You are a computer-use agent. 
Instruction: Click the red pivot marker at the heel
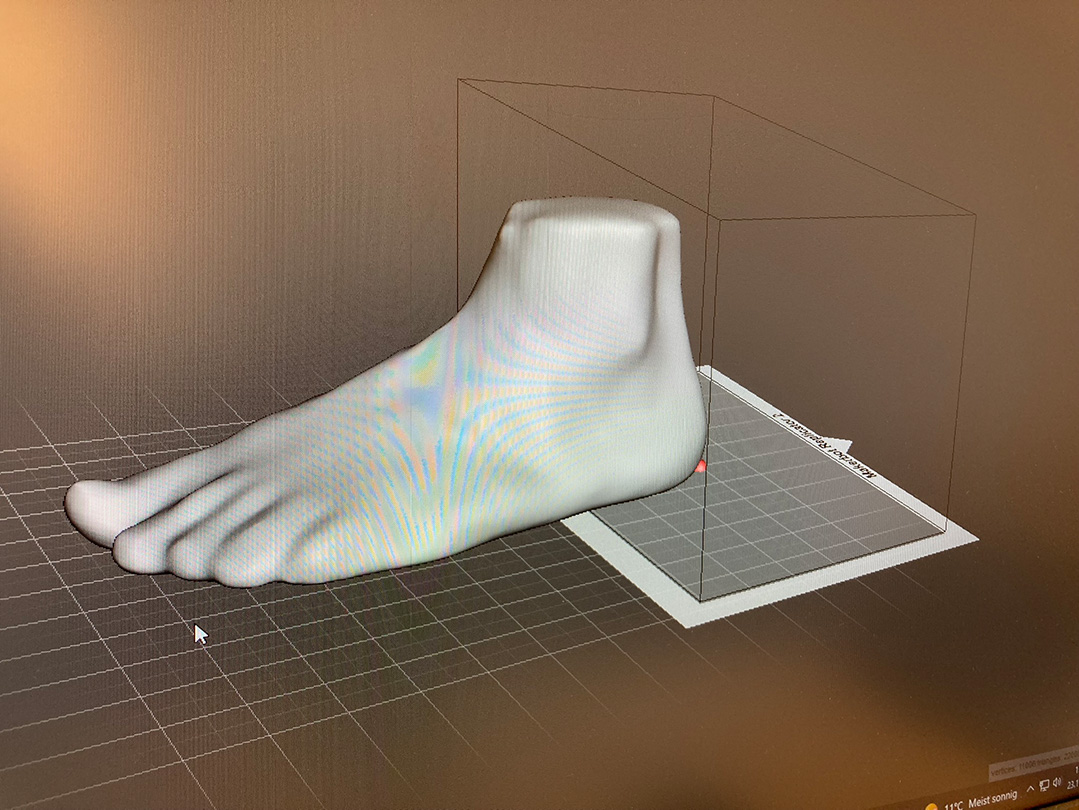(x=701, y=467)
